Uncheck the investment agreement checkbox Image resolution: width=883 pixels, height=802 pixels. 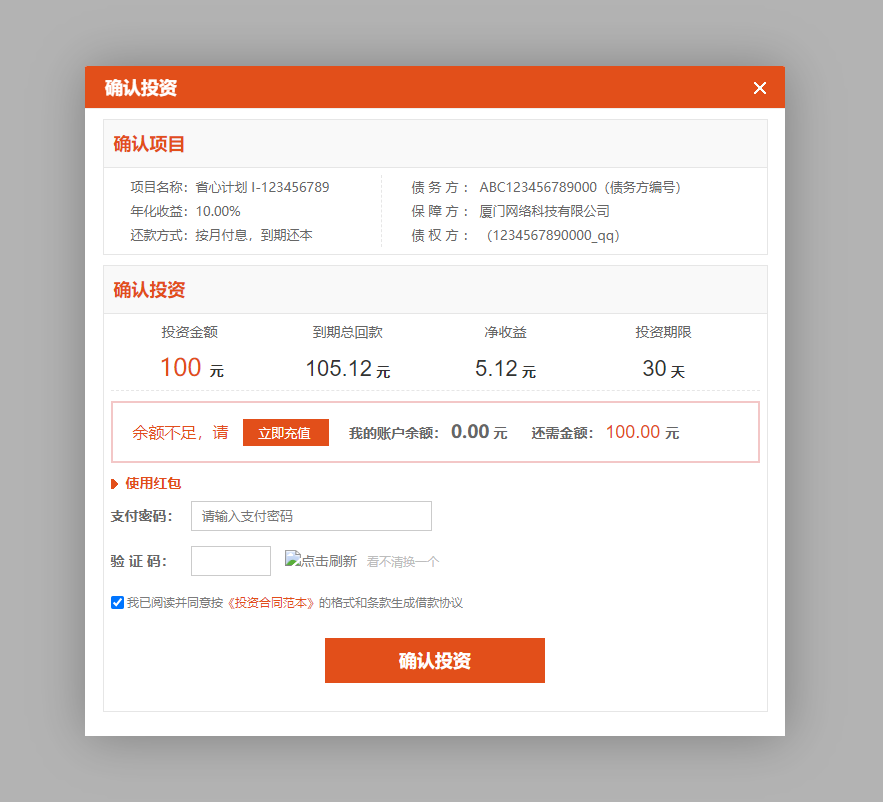[118, 602]
